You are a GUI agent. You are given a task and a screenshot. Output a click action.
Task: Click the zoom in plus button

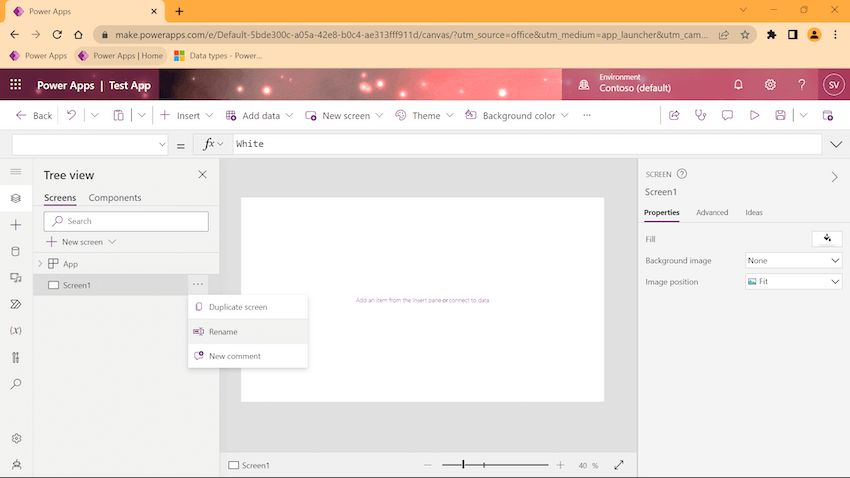tap(560, 465)
